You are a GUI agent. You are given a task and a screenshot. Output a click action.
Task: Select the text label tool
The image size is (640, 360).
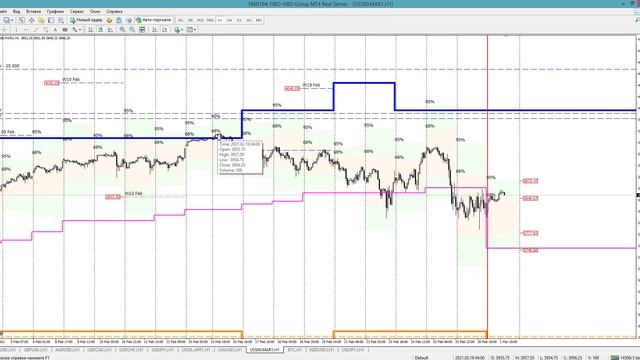(65, 30)
